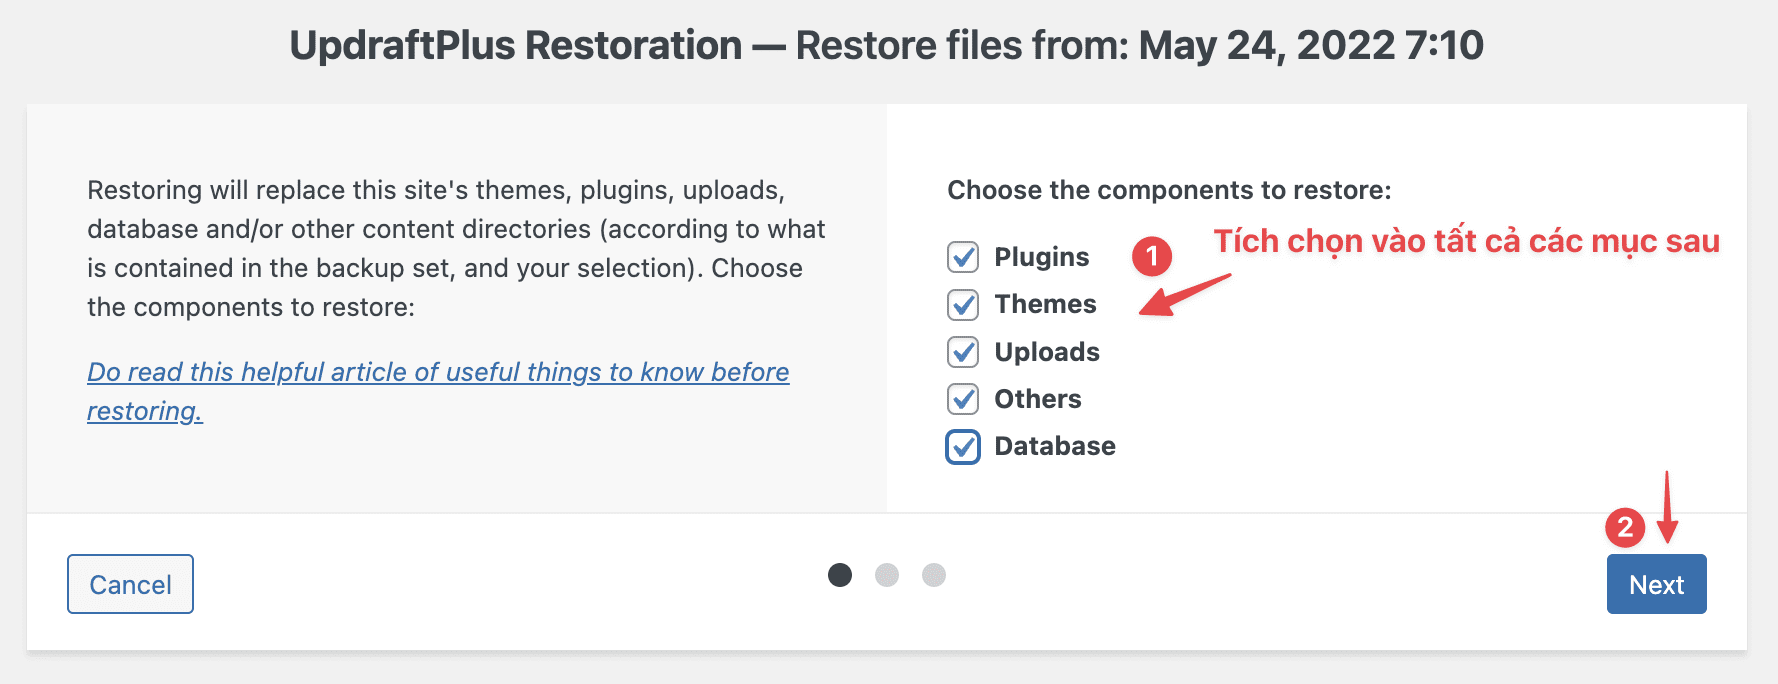Click the third step indicator dot

[934, 575]
